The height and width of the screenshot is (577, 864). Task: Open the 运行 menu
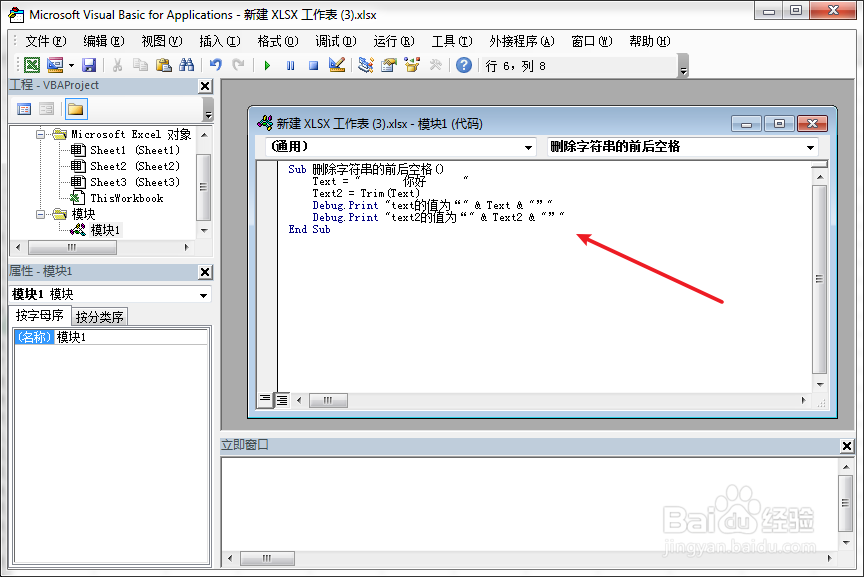(393, 41)
